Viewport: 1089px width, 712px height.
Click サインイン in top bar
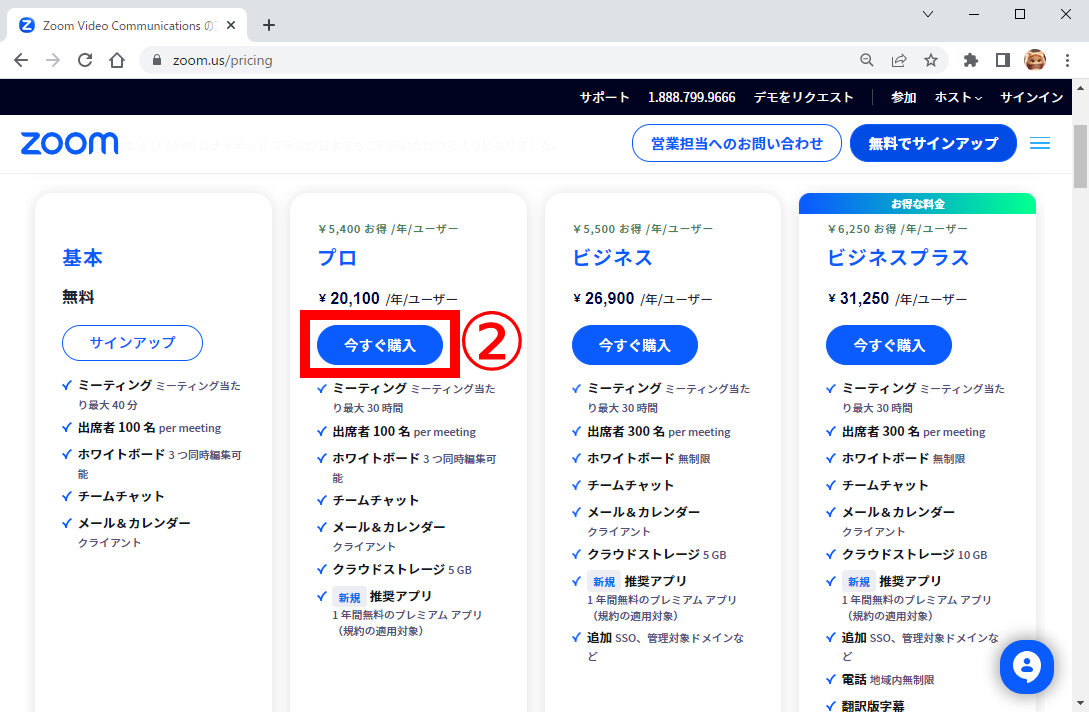(x=1031, y=97)
